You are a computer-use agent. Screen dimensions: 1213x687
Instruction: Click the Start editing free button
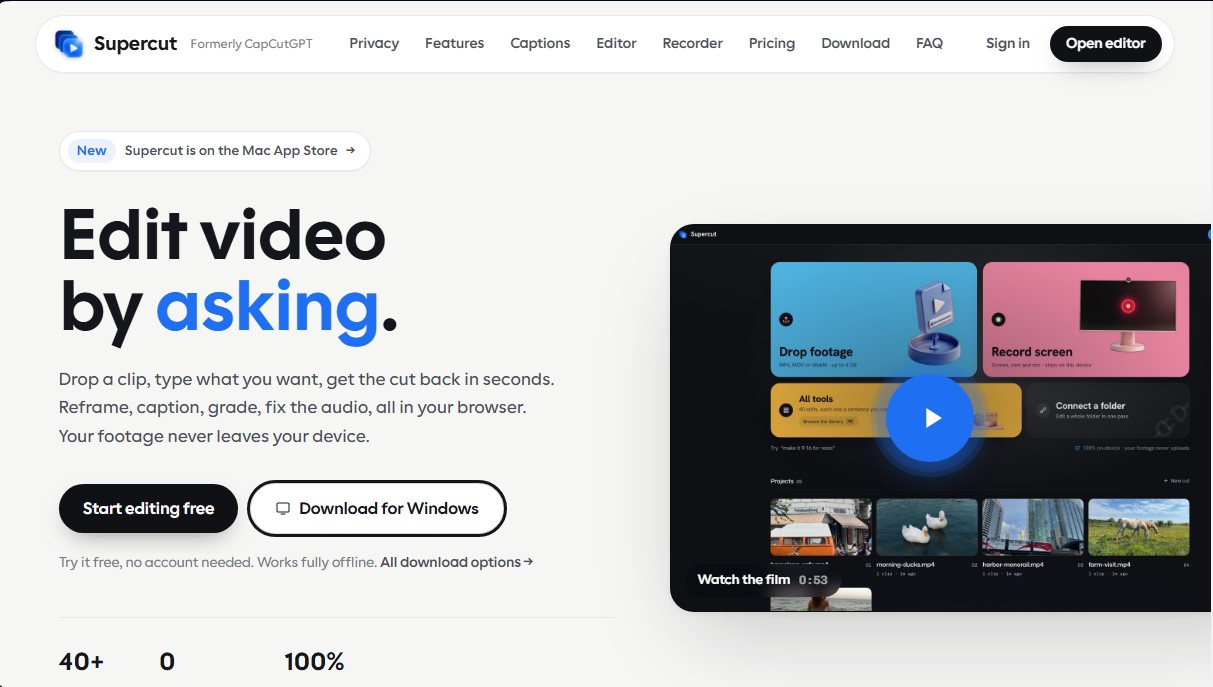[148, 508]
